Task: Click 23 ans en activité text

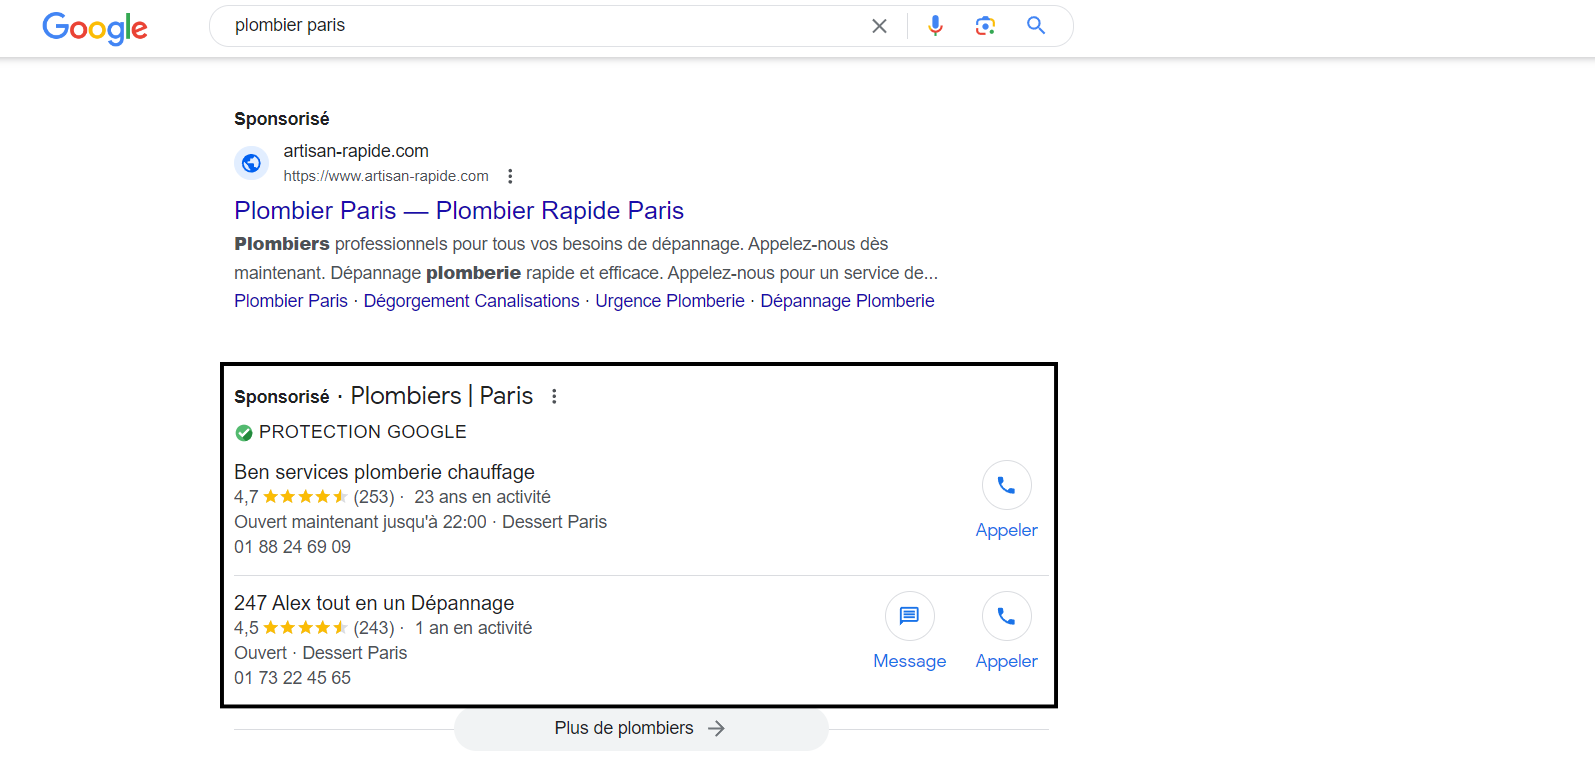Action: pos(482,497)
